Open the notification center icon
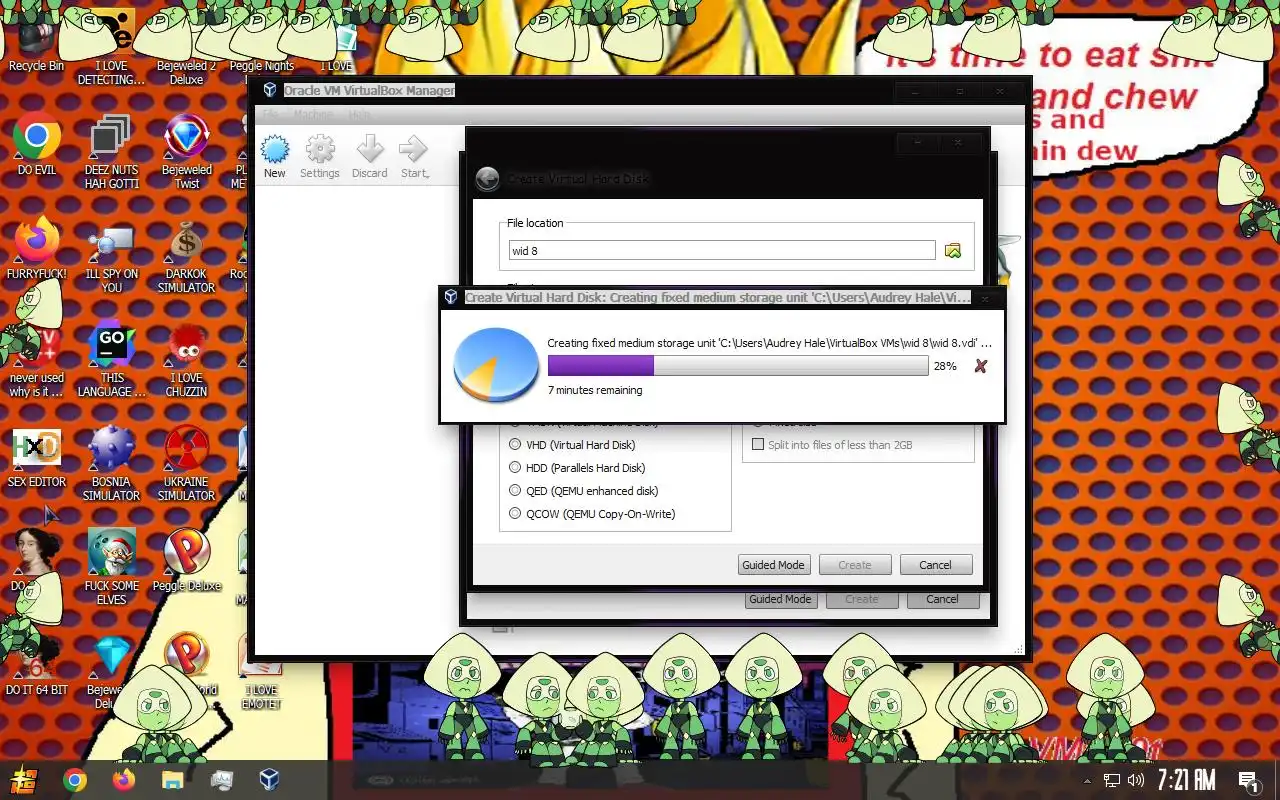 point(1248,780)
